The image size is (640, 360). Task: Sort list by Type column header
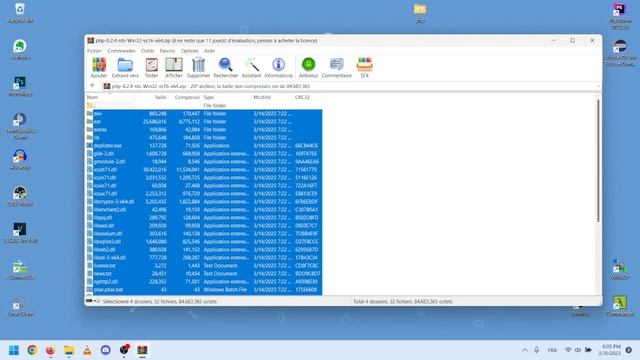pyautogui.click(x=227, y=97)
